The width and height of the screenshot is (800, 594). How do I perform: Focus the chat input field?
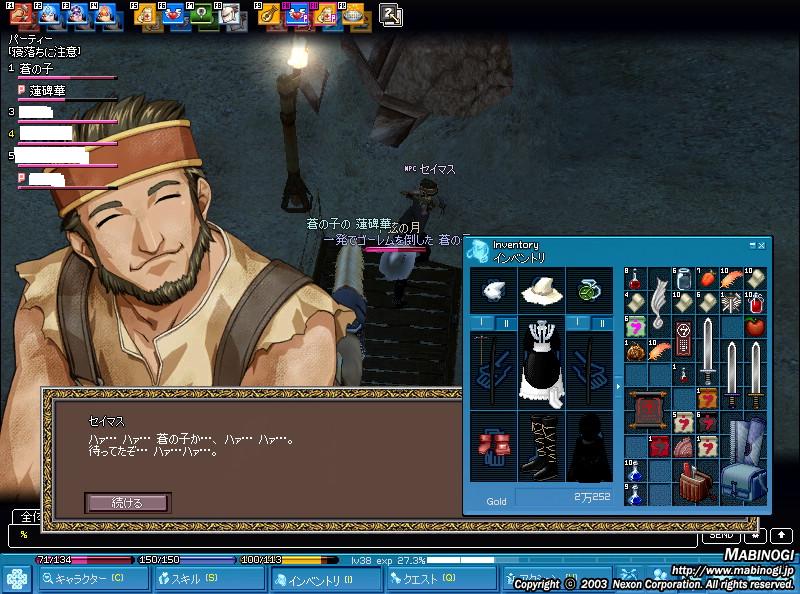tap(353, 535)
